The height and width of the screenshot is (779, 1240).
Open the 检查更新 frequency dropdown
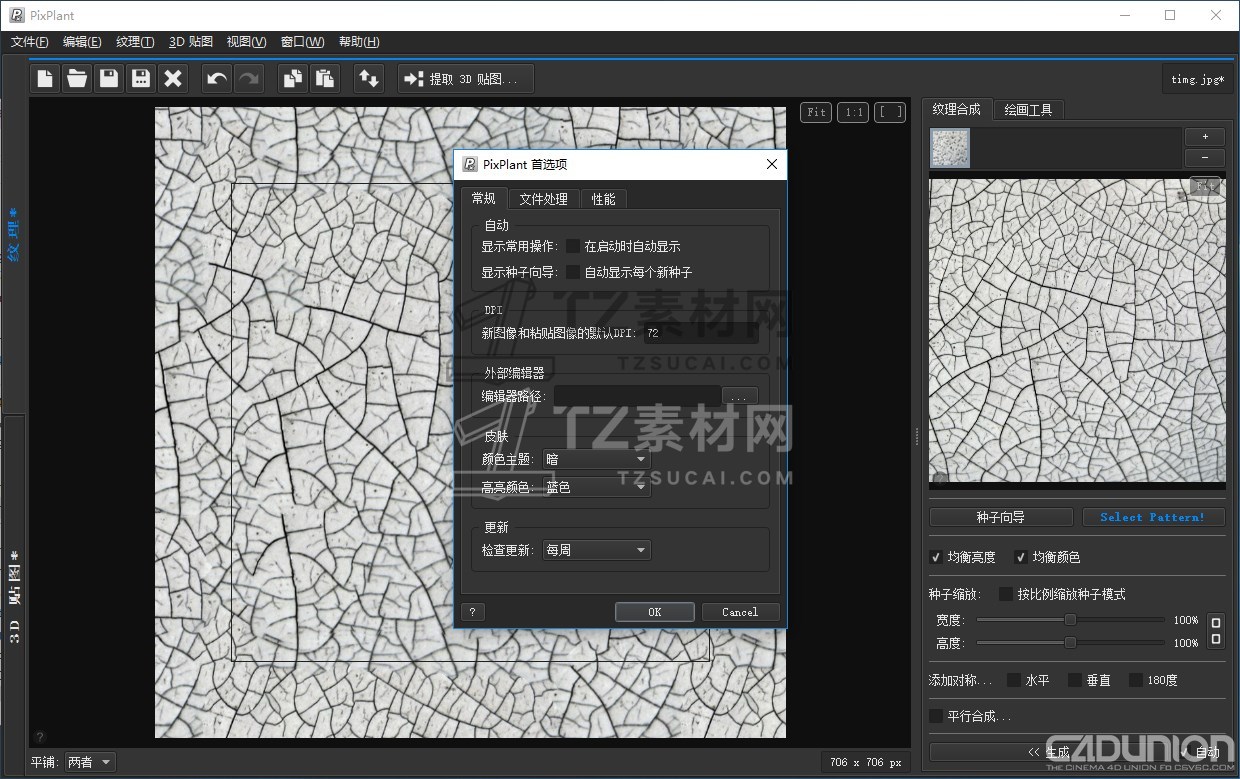(596, 550)
